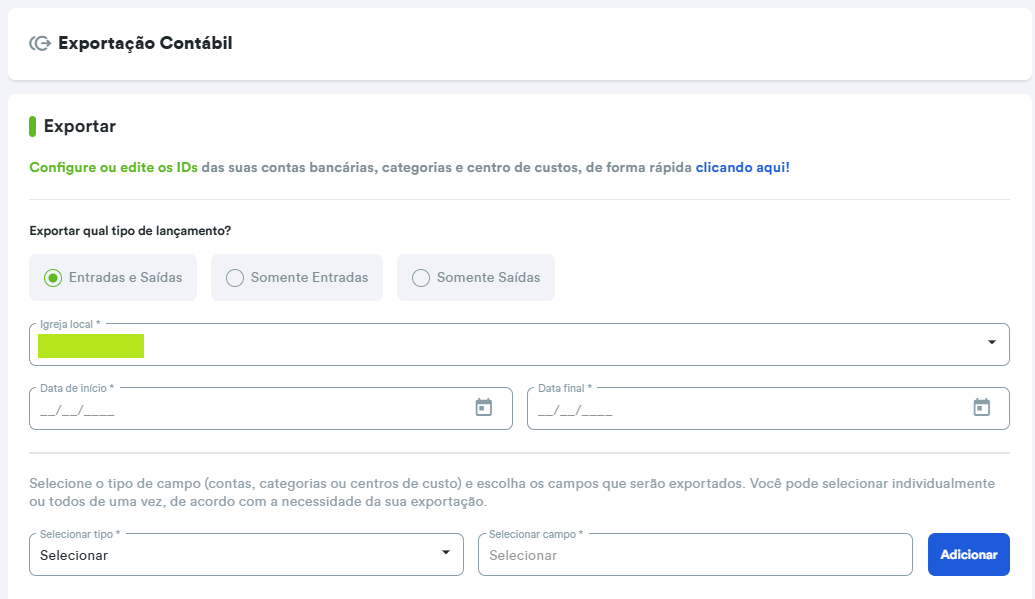Click the green highlighted Igreja local value
Screen dimensions: 1035x599
click(x=91, y=346)
